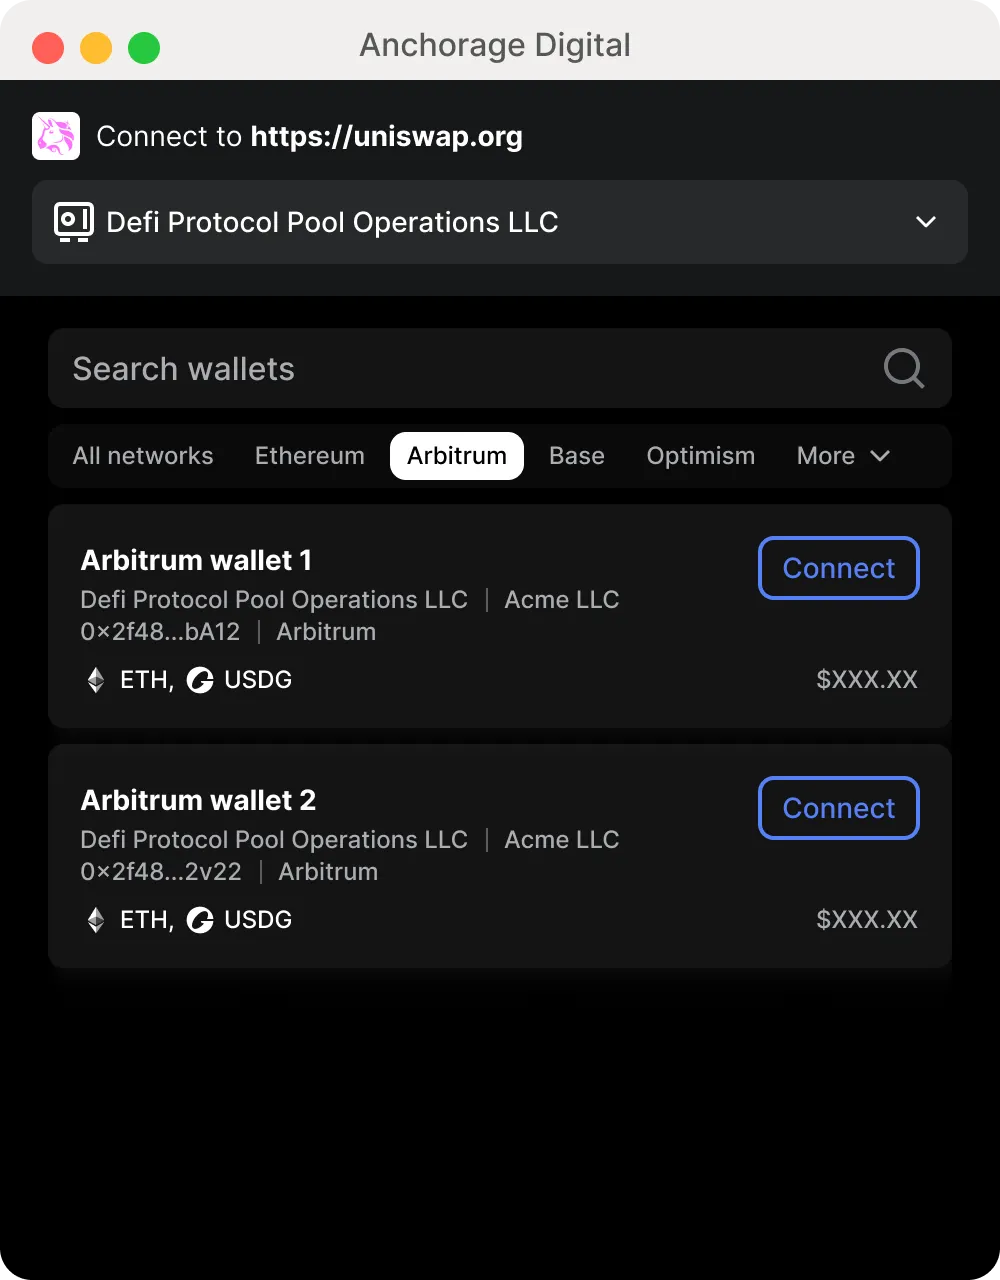Select the Arbitrum network tab
This screenshot has height=1280, width=1000.
457,456
